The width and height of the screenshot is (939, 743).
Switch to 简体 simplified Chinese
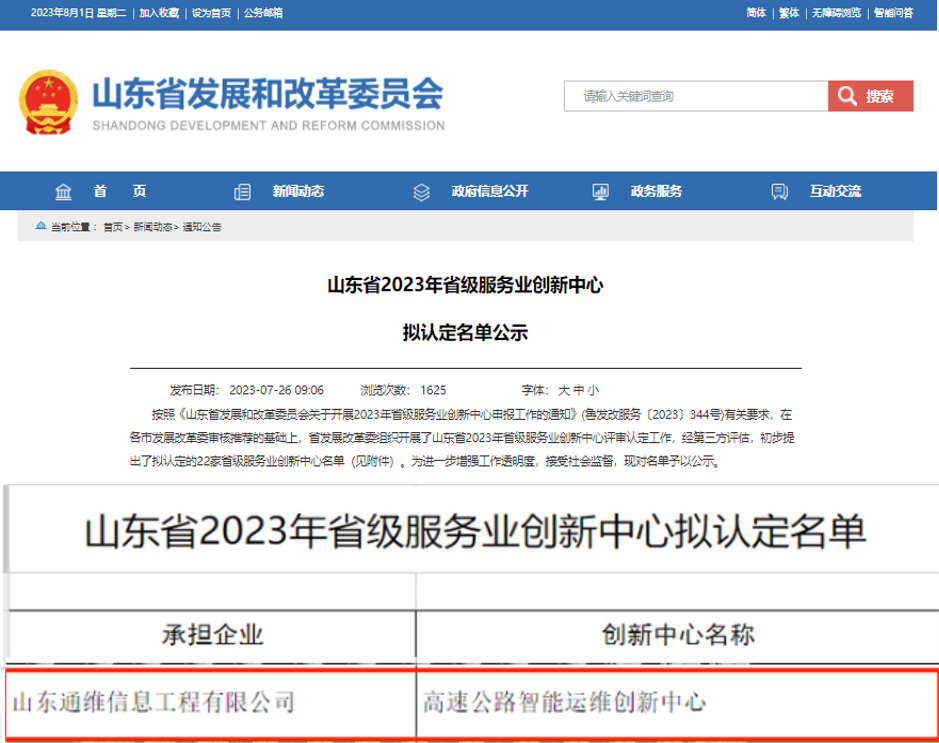[756, 13]
